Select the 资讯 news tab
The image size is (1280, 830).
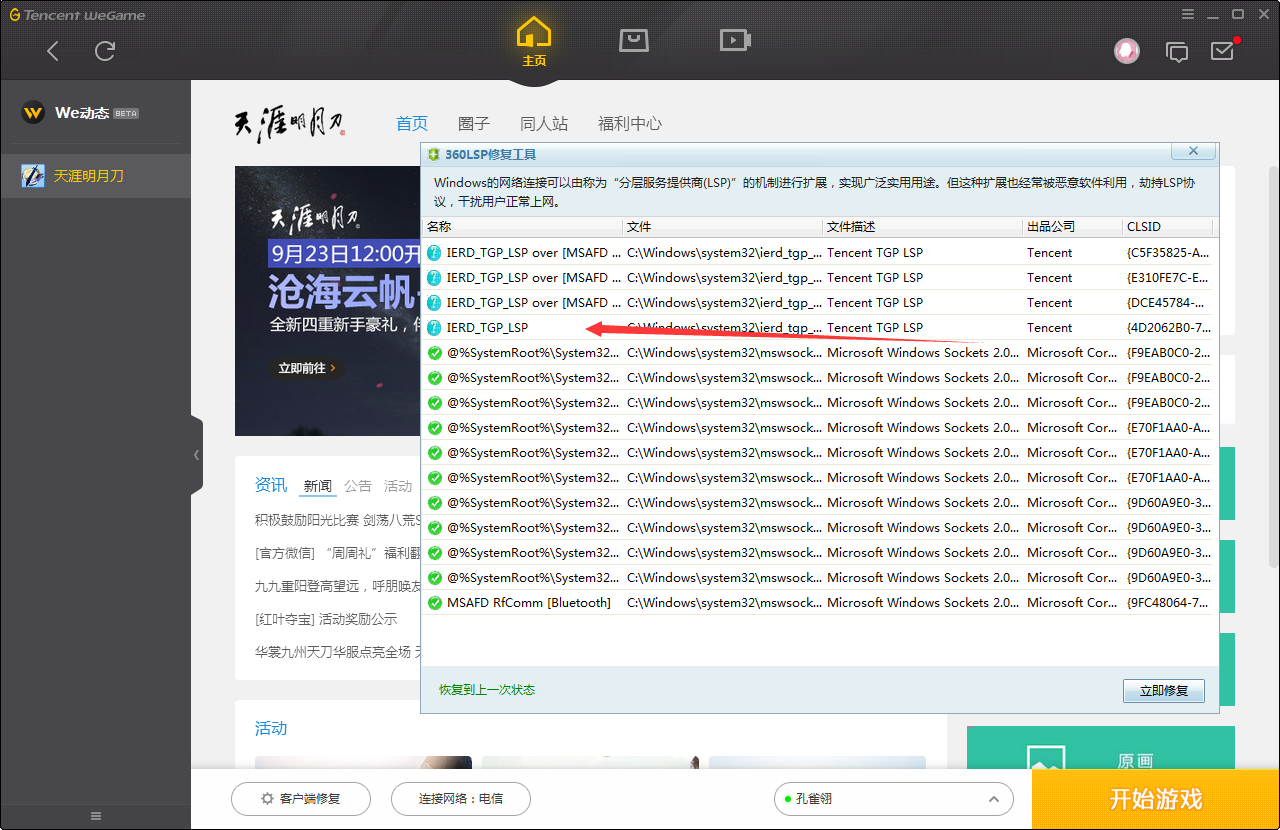pyautogui.click(x=271, y=485)
